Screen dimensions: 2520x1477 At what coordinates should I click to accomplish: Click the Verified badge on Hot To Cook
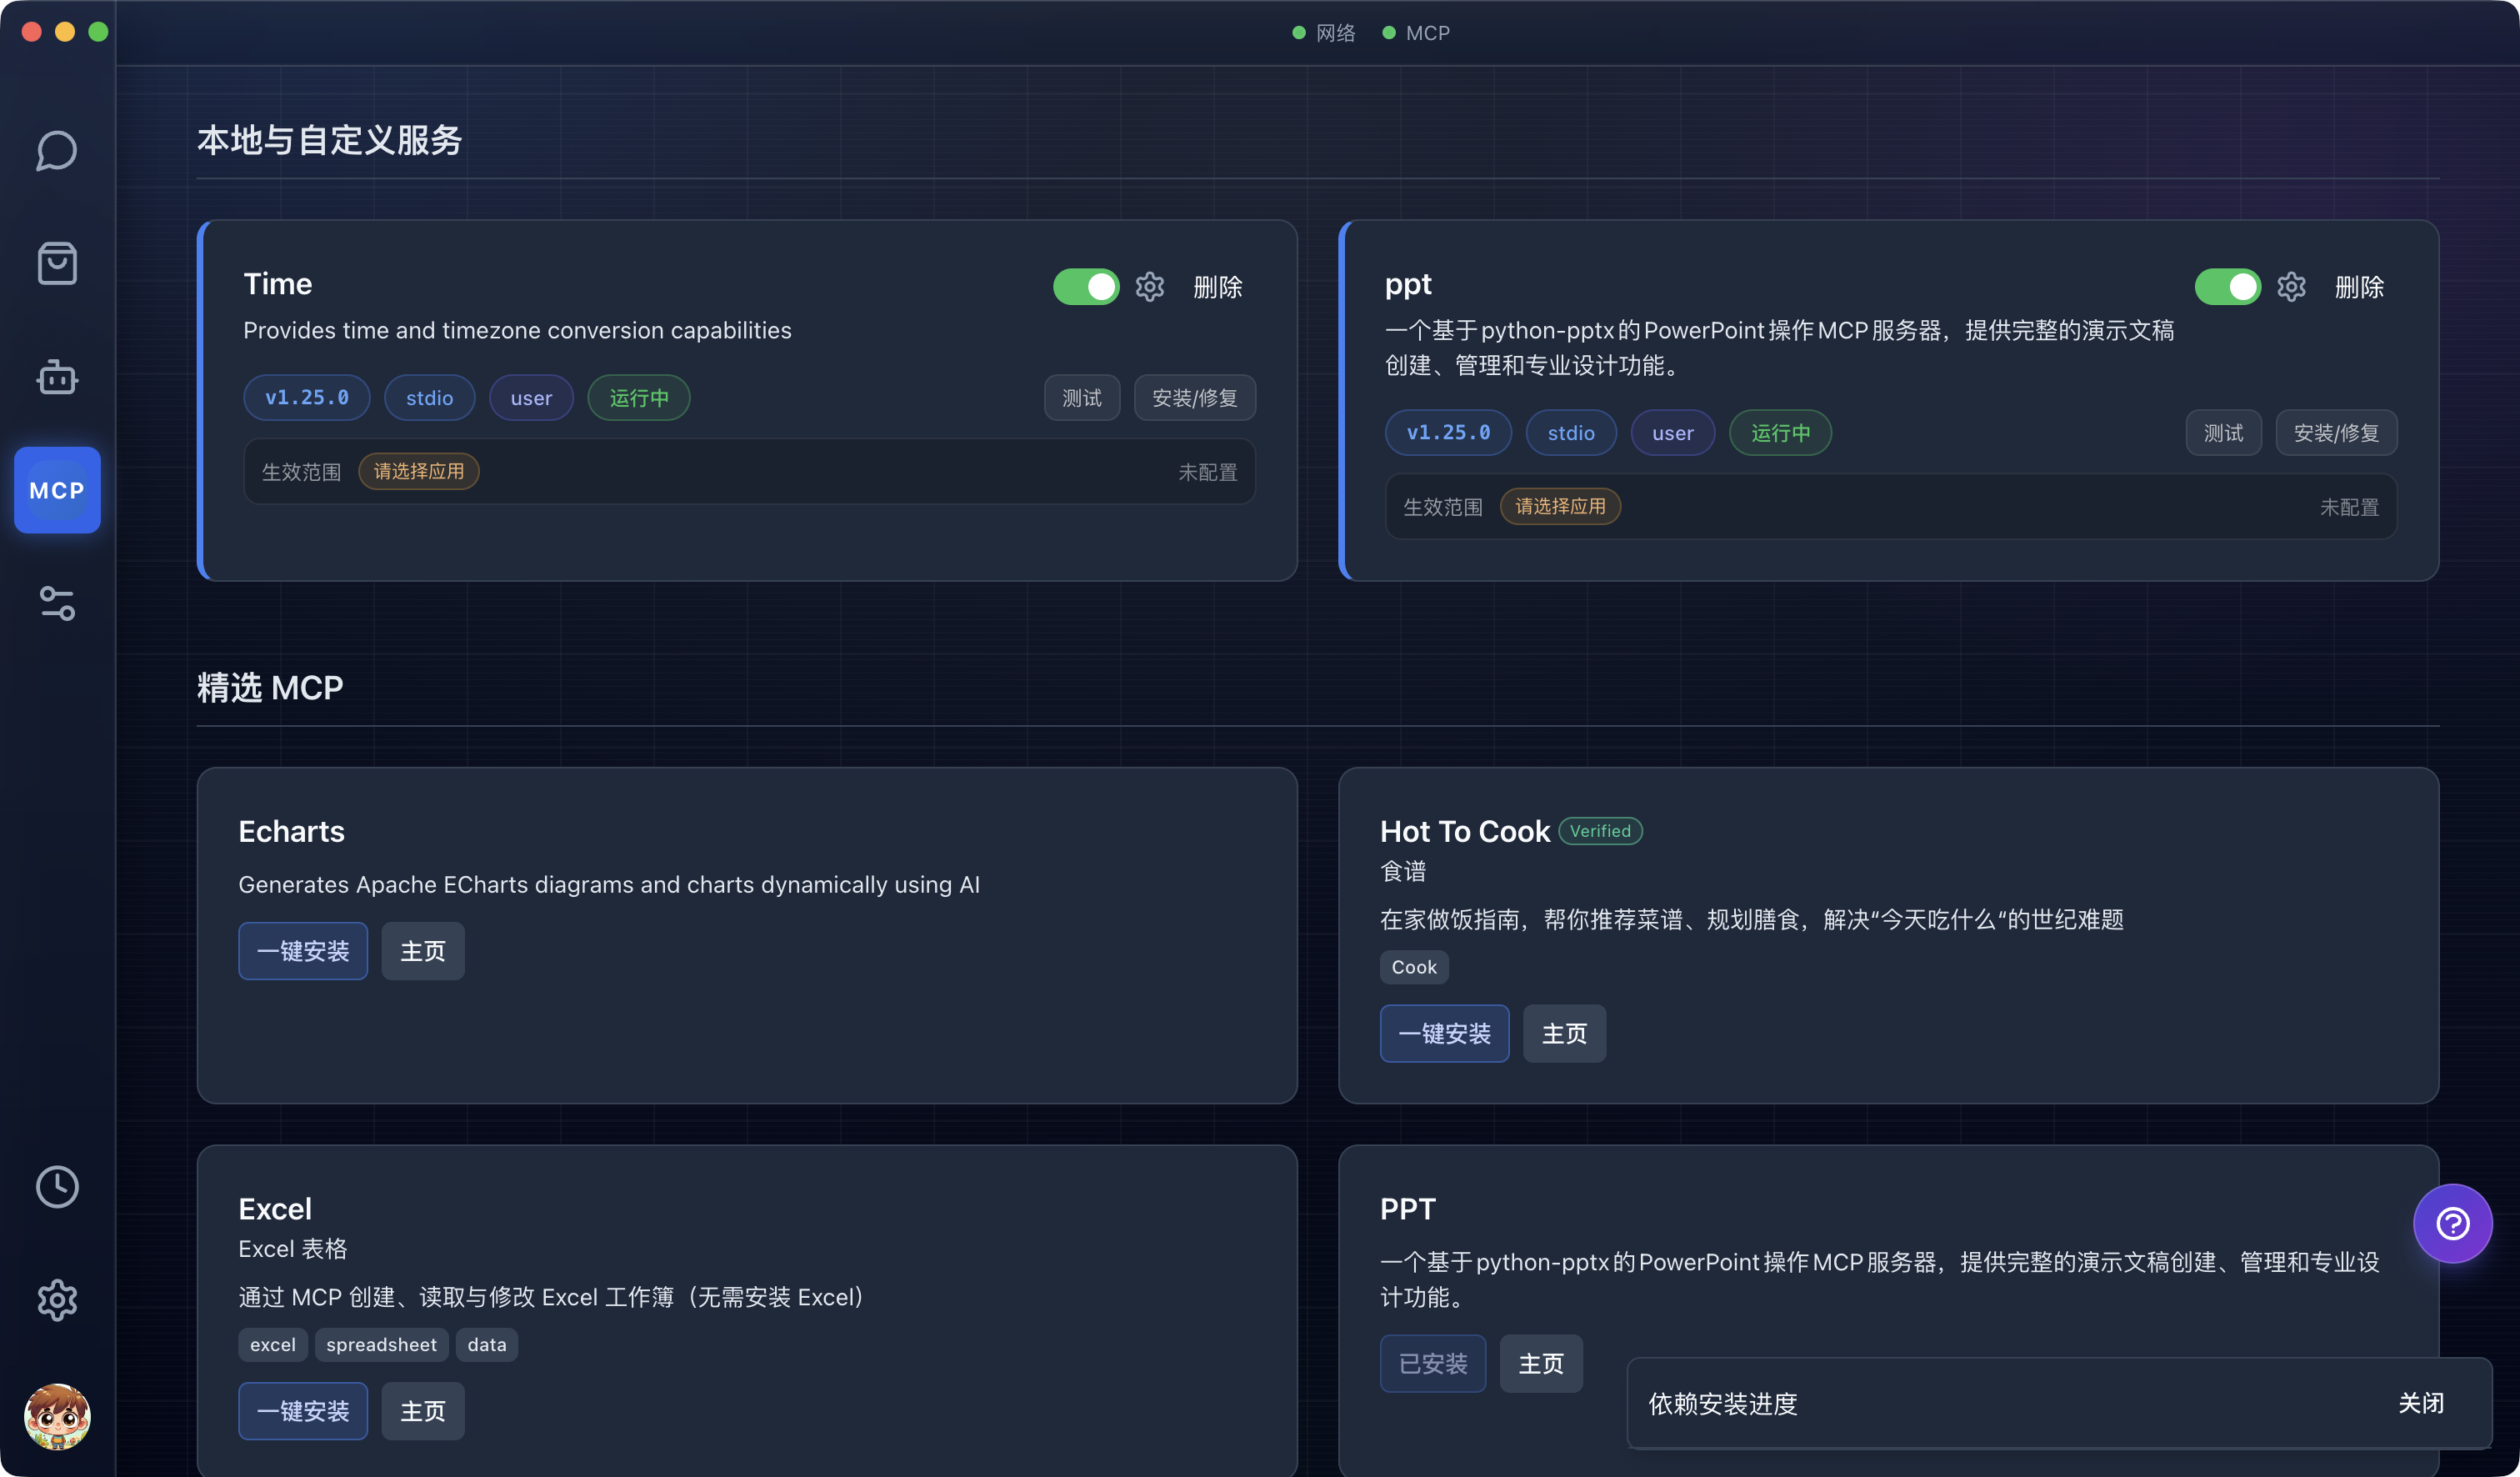tap(1600, 831)
